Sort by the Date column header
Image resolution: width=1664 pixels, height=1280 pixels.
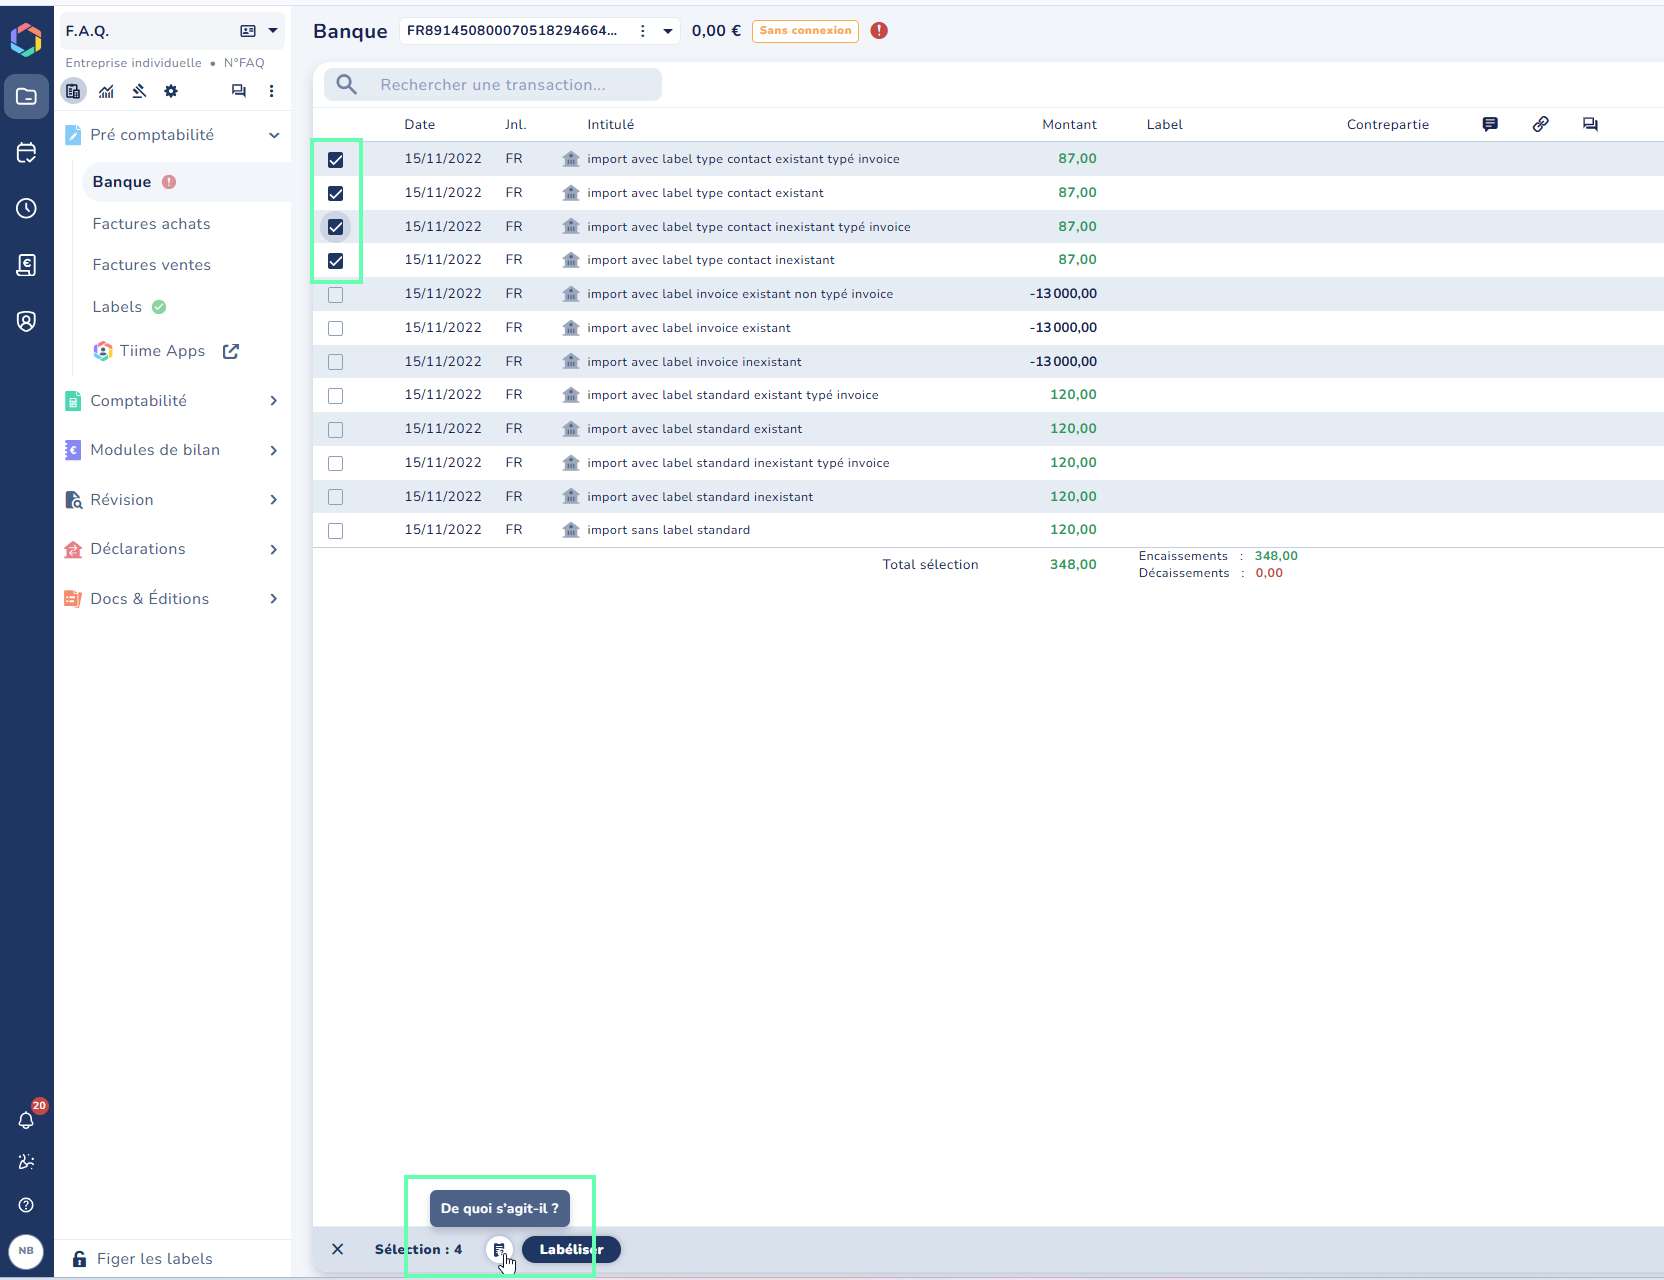[420, 125]
